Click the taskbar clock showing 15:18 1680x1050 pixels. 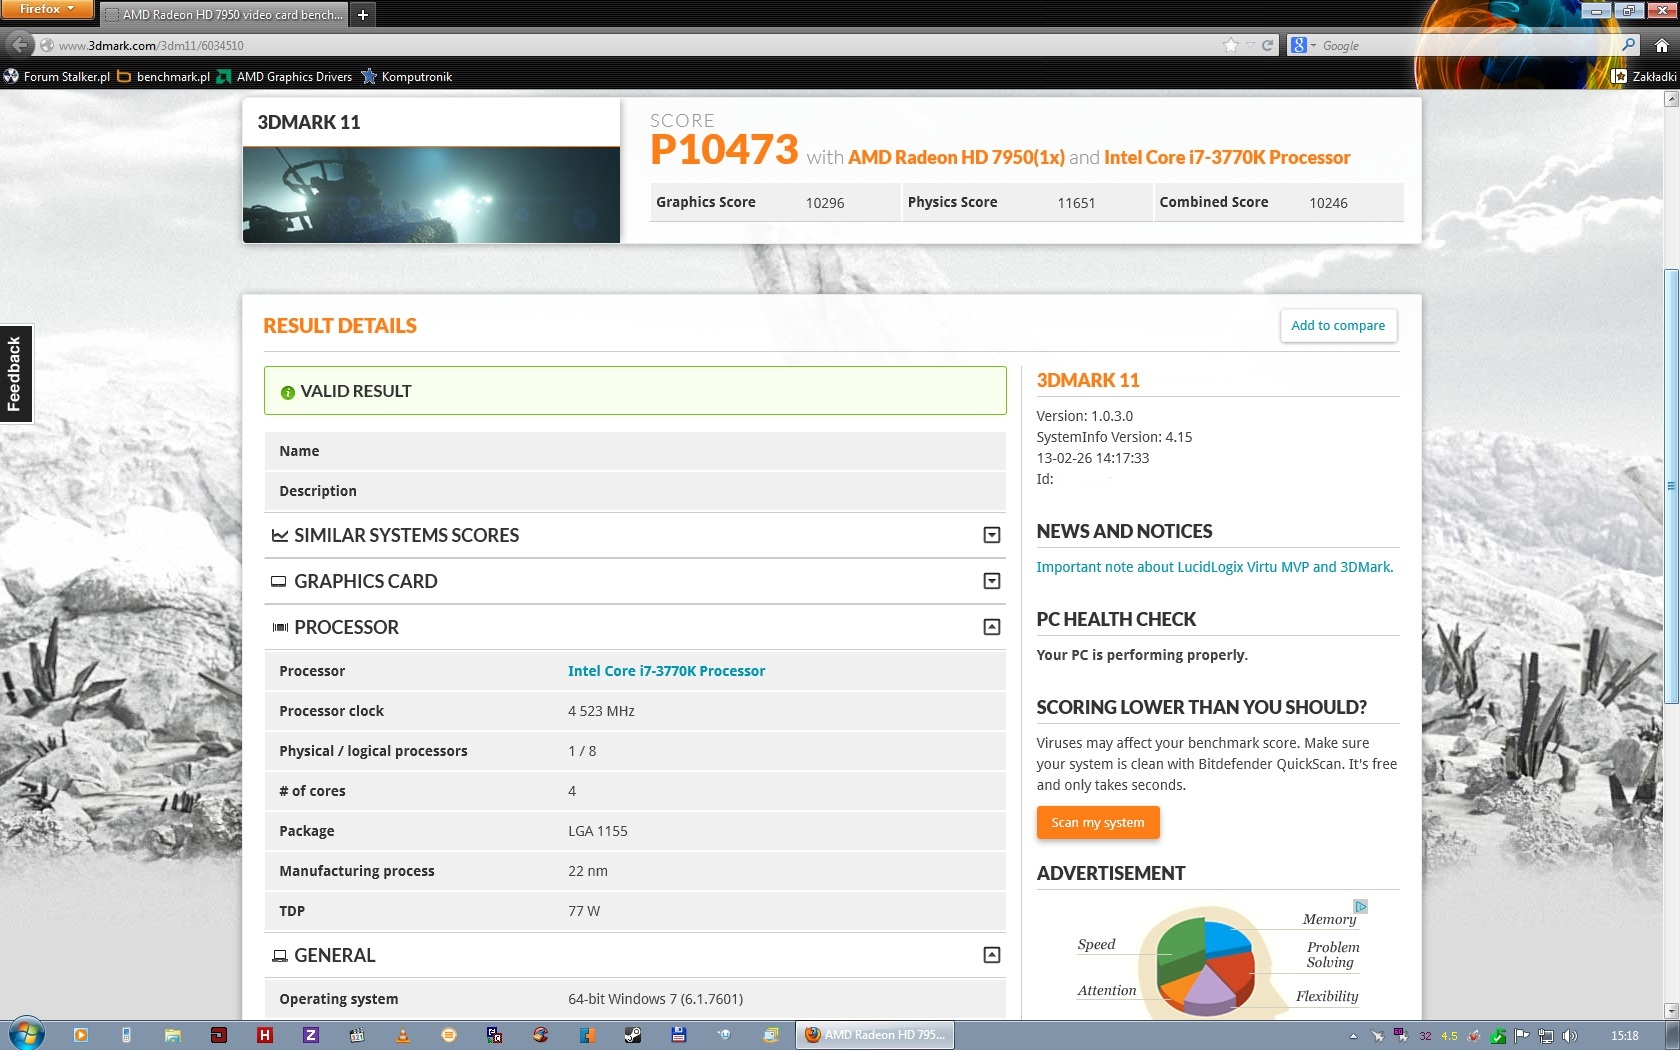[x=1625, y=1036]
